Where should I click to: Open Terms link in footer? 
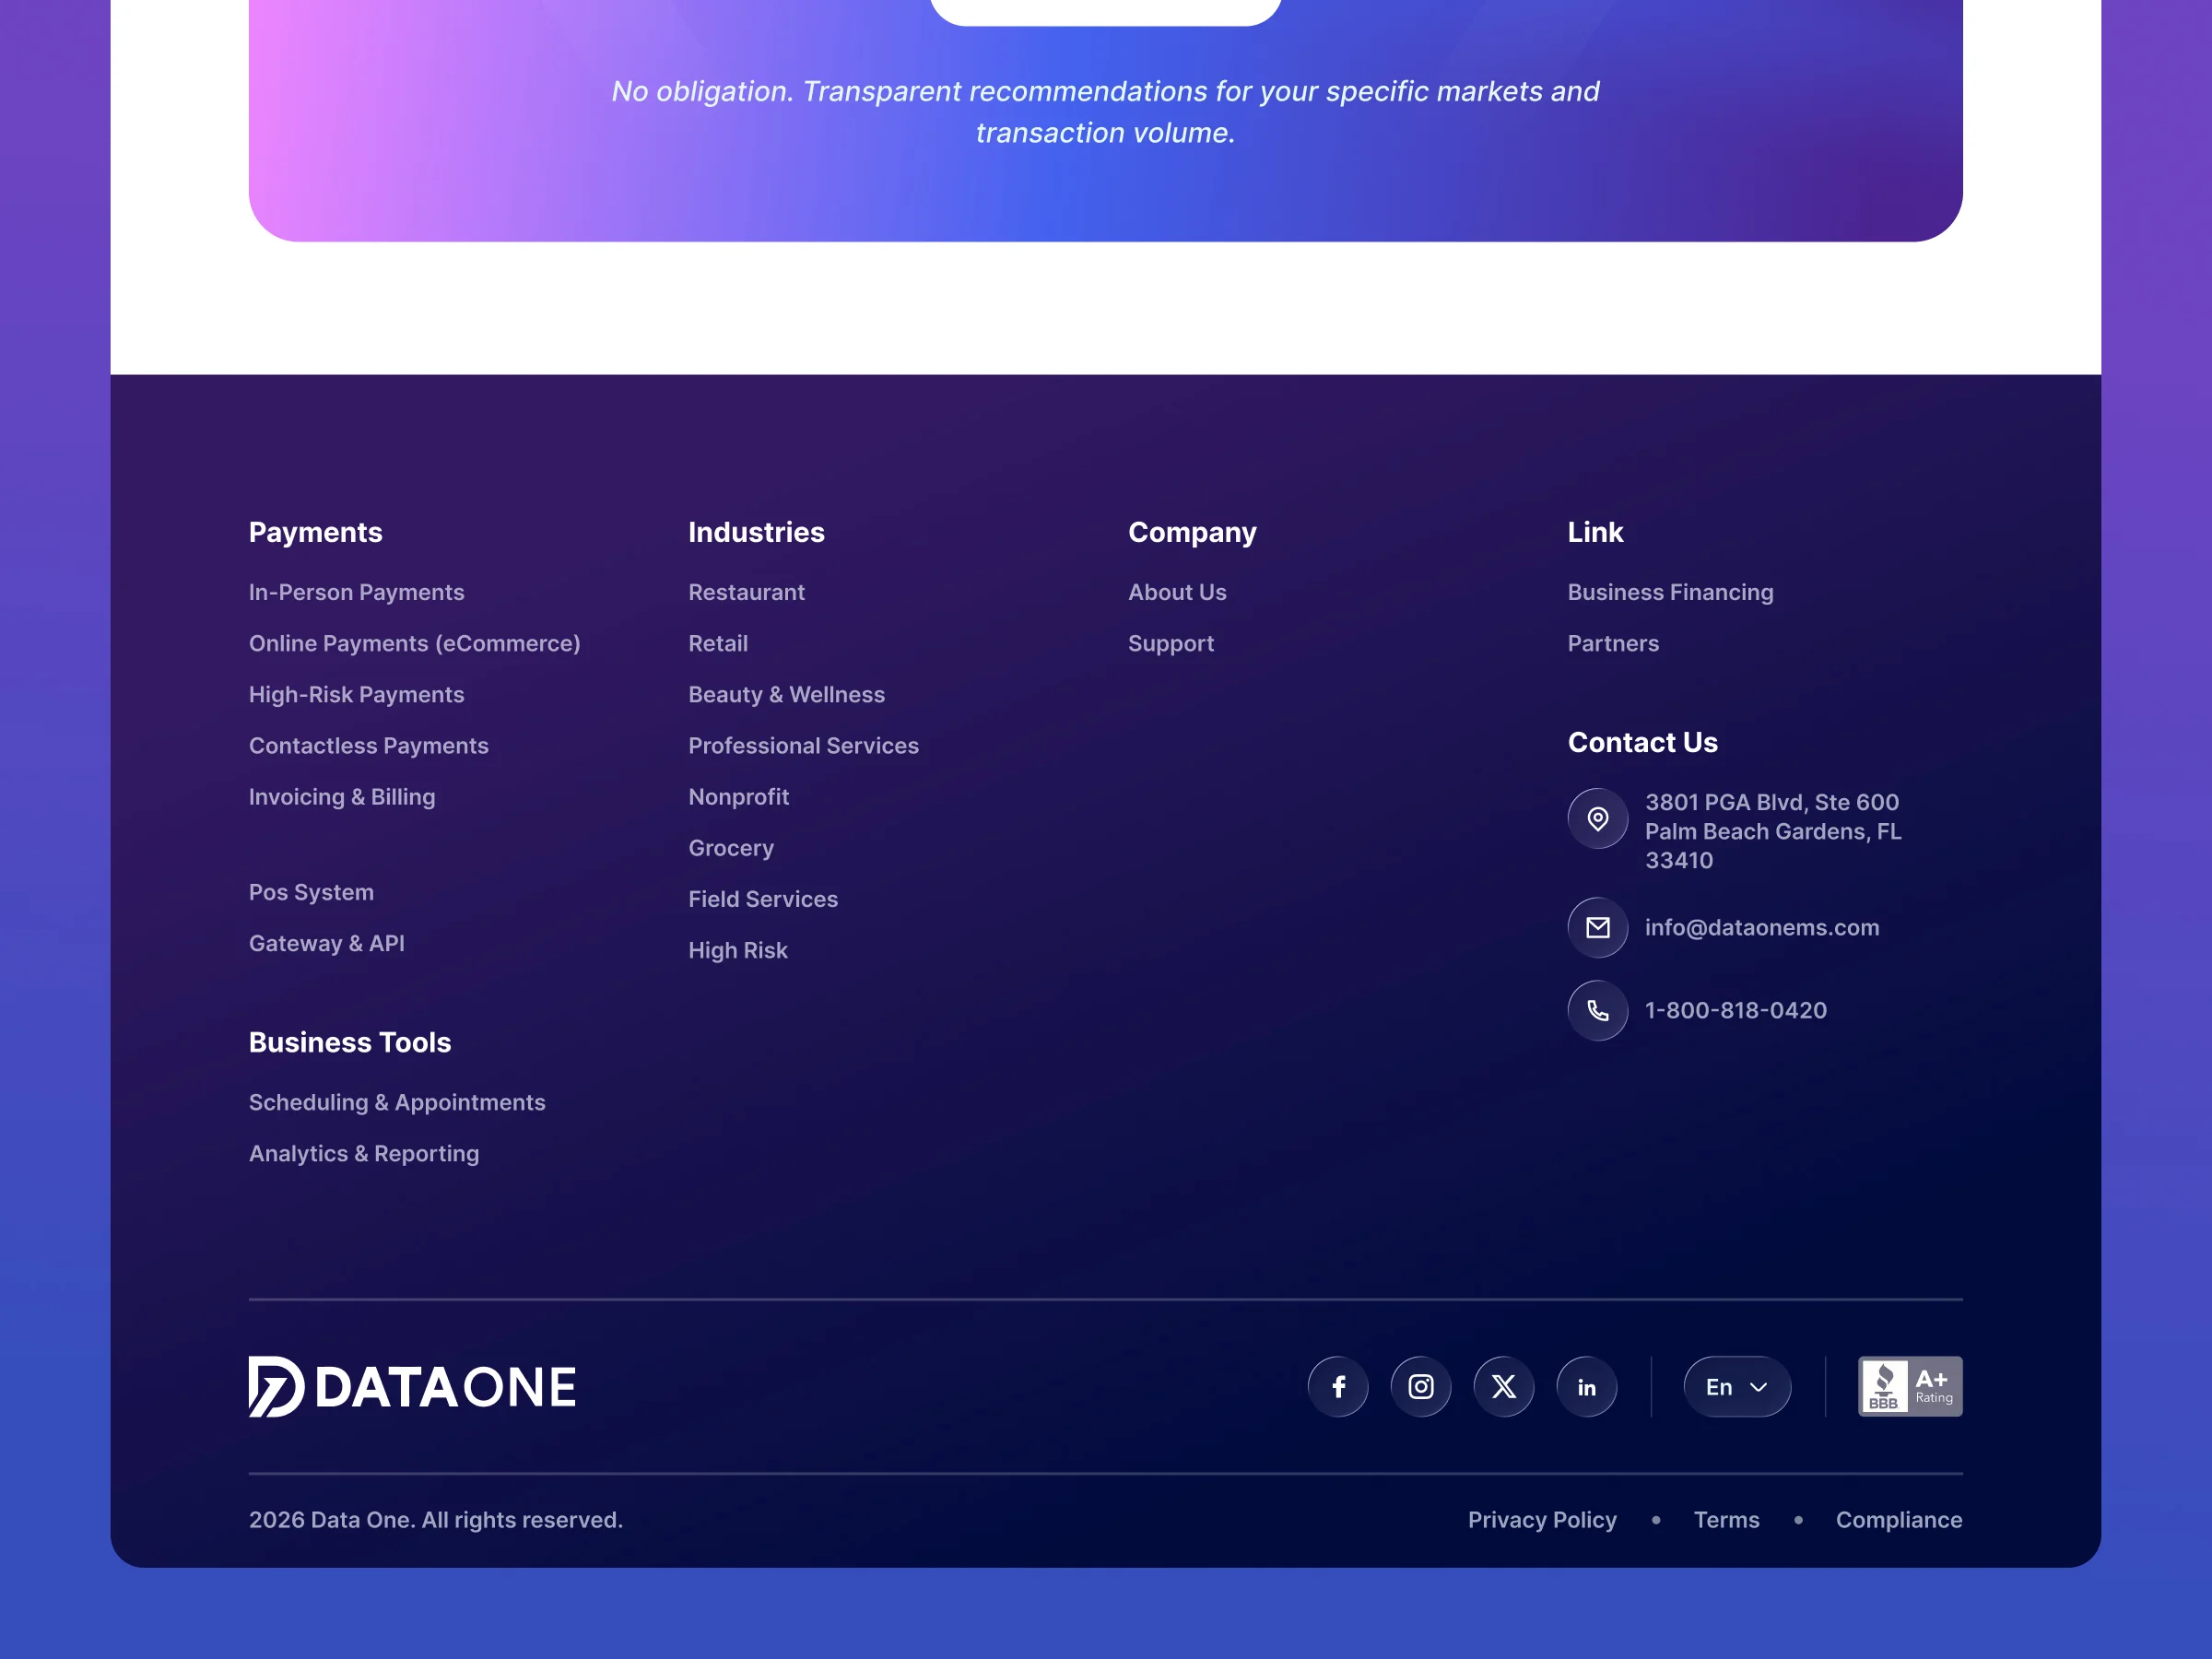pos(1726,1520)
